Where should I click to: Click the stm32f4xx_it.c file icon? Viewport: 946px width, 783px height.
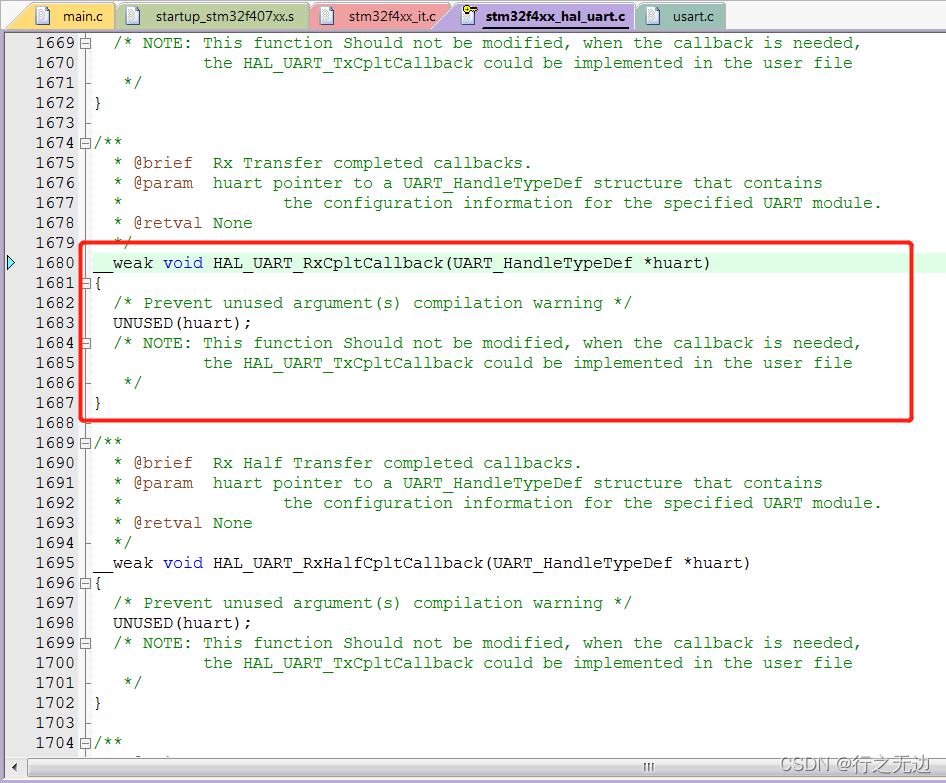[326, 16]
